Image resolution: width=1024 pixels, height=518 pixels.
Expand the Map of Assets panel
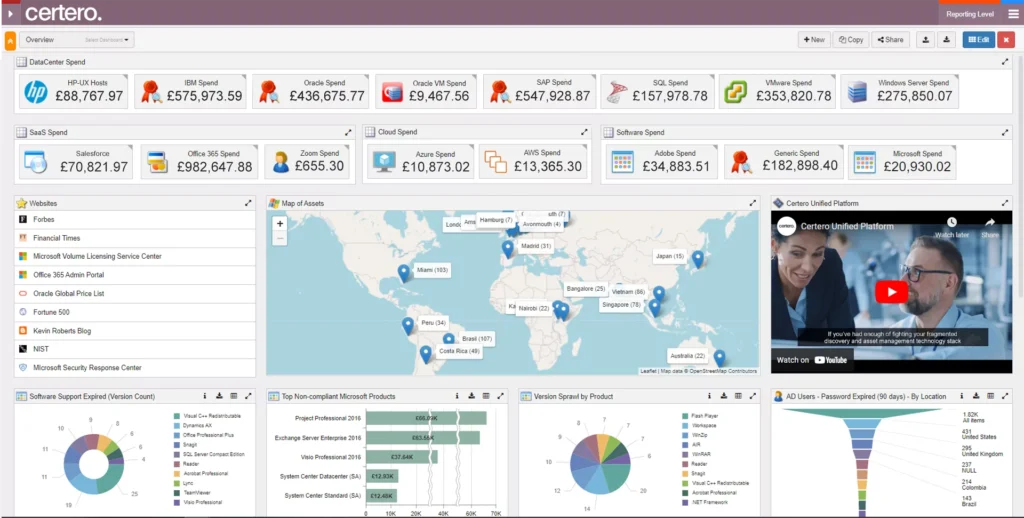pos(752,203)
